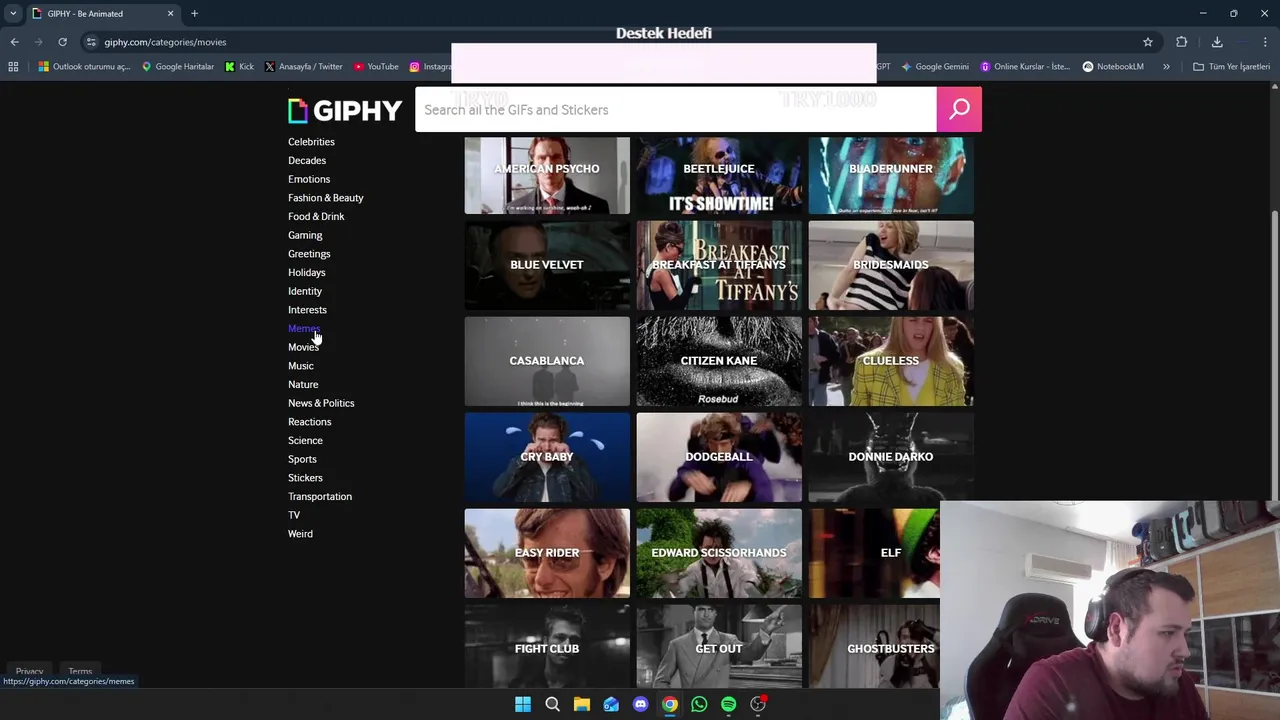Open the Blue Velvet GIF tile

[x=547, y=265]
